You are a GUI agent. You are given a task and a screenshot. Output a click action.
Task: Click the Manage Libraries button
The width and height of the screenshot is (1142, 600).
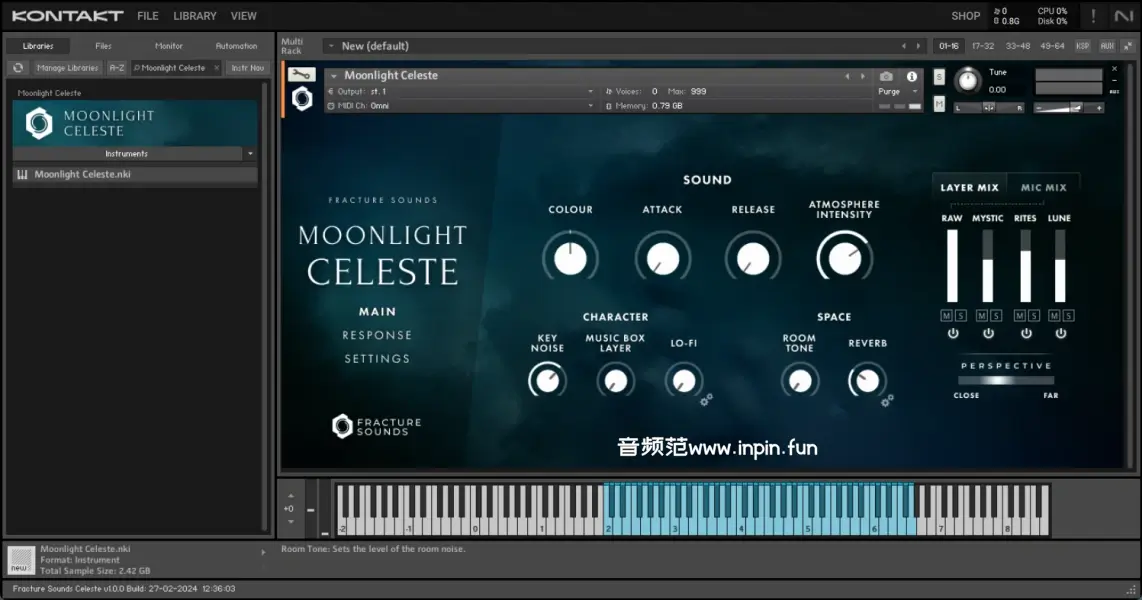[68, 68]
